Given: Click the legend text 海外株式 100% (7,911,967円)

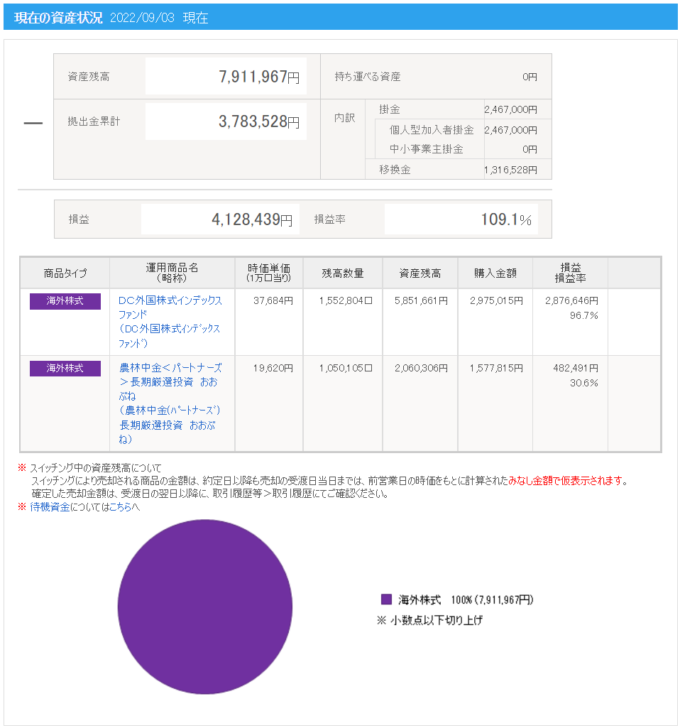Looking at the screenshot, I should (466, 600).
